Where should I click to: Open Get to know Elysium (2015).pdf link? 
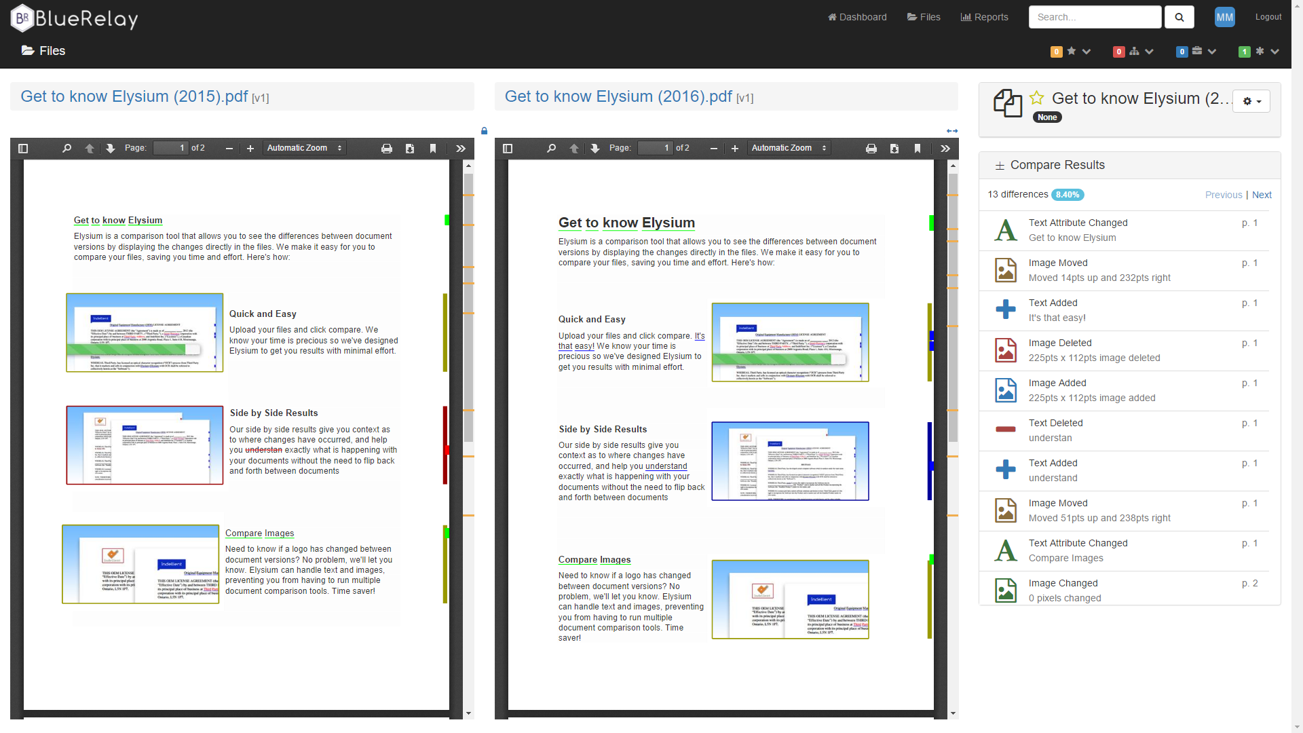[x=134, y=97]
